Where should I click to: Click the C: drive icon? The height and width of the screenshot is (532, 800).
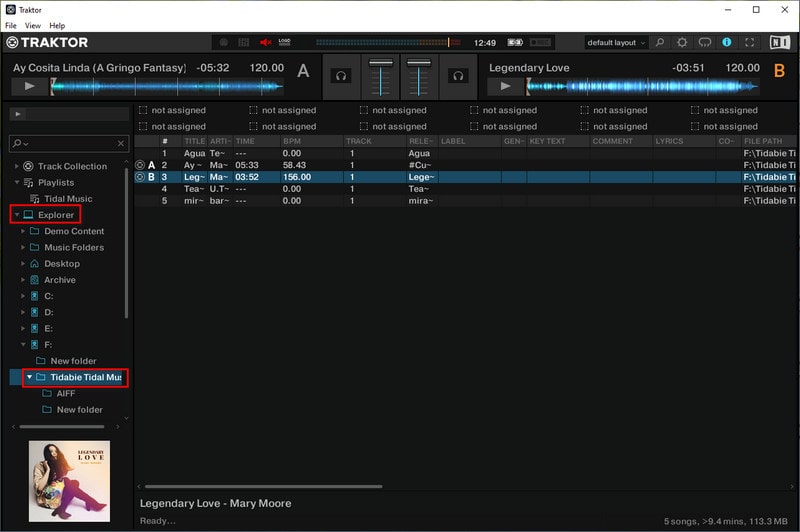pyautogui.click(x=34, y=296)
